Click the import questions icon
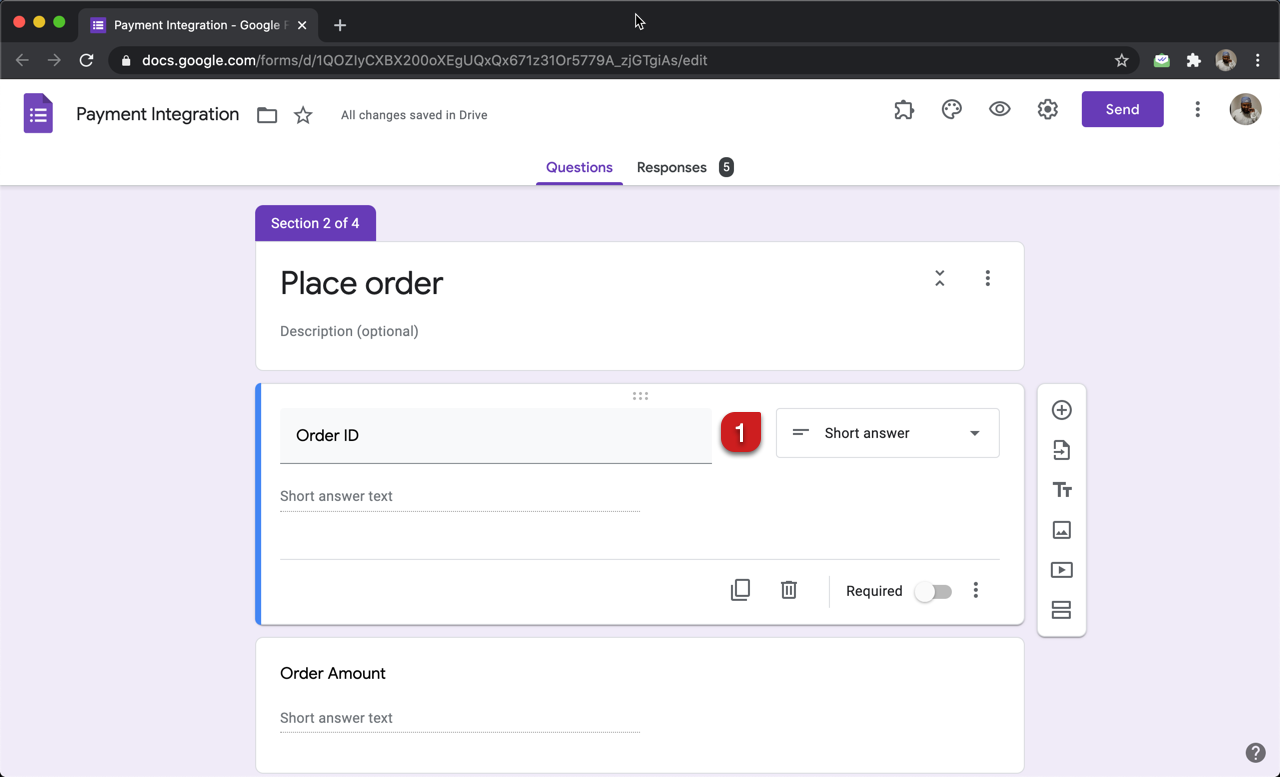 tap(1061, 450)
